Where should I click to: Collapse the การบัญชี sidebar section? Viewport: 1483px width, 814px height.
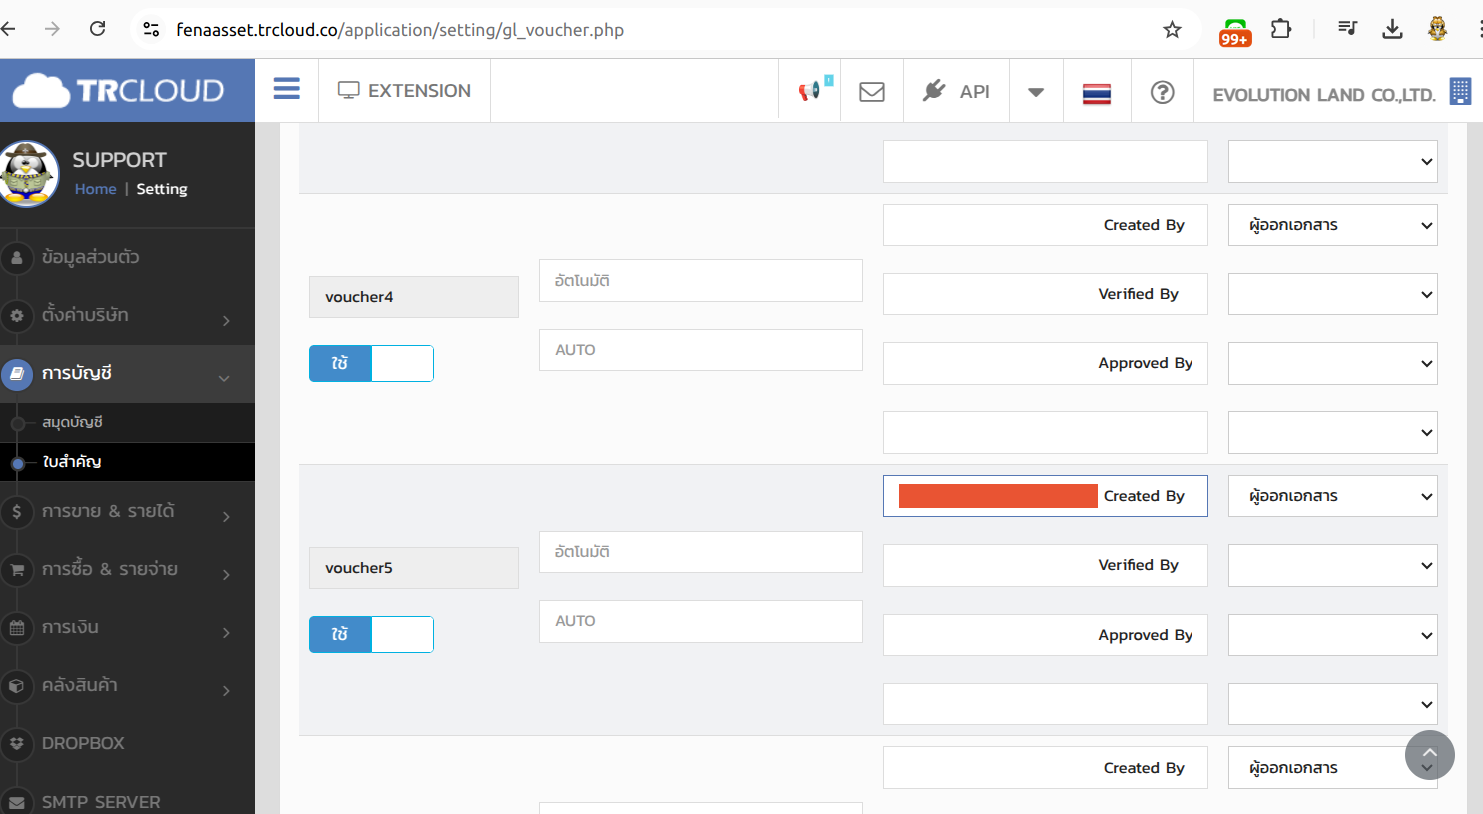click(127, 374)
